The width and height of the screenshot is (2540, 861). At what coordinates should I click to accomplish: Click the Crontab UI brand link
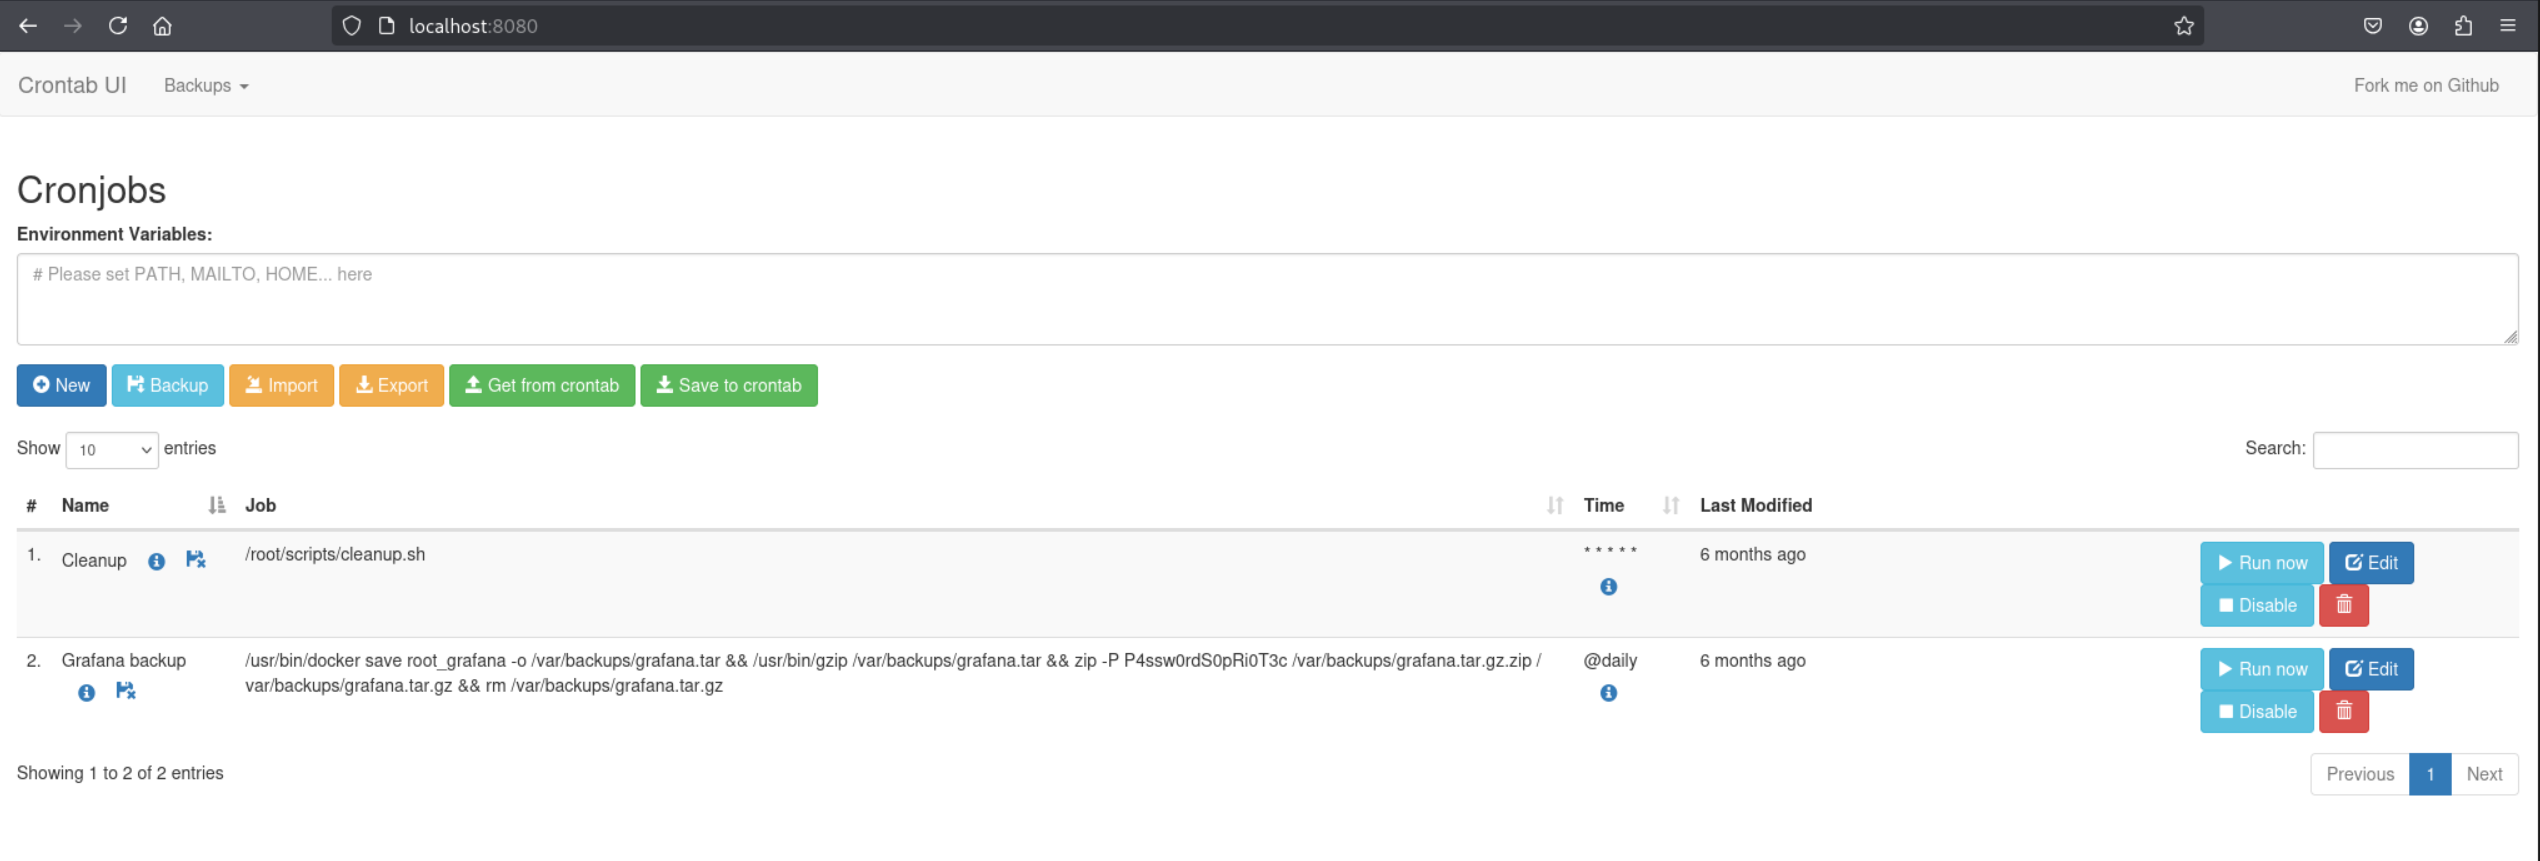[x=72, y=86]
